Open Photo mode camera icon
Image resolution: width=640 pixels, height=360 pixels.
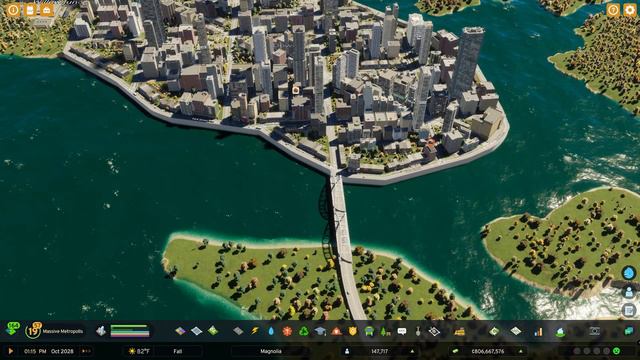(595, 331)
